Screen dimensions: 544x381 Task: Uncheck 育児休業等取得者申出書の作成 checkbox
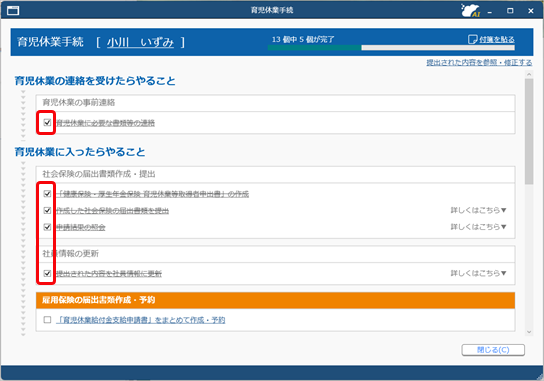coord(47,194)
